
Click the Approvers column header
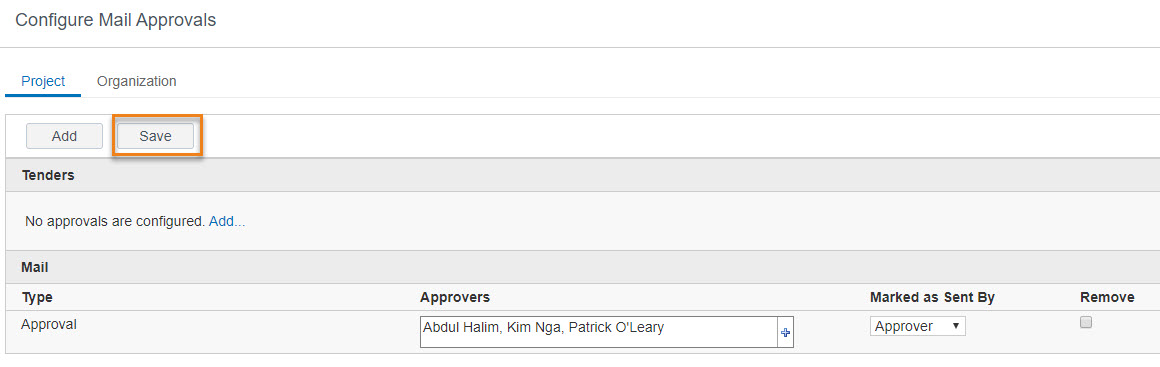[x=455, y=297]
